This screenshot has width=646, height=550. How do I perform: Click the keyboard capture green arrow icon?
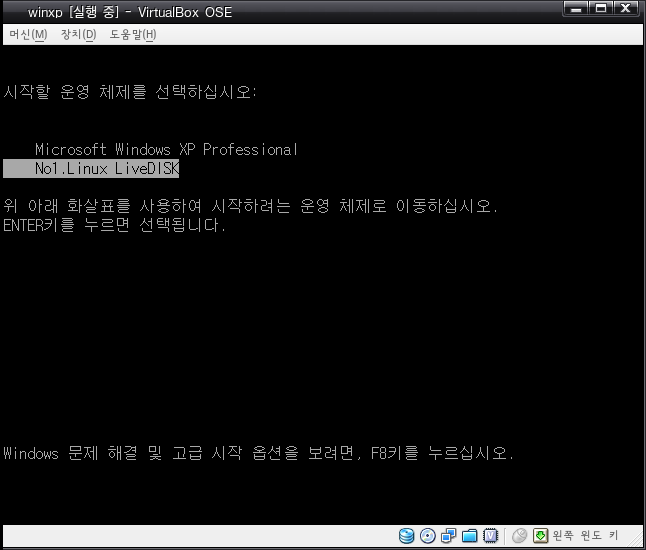coord(540,536)
